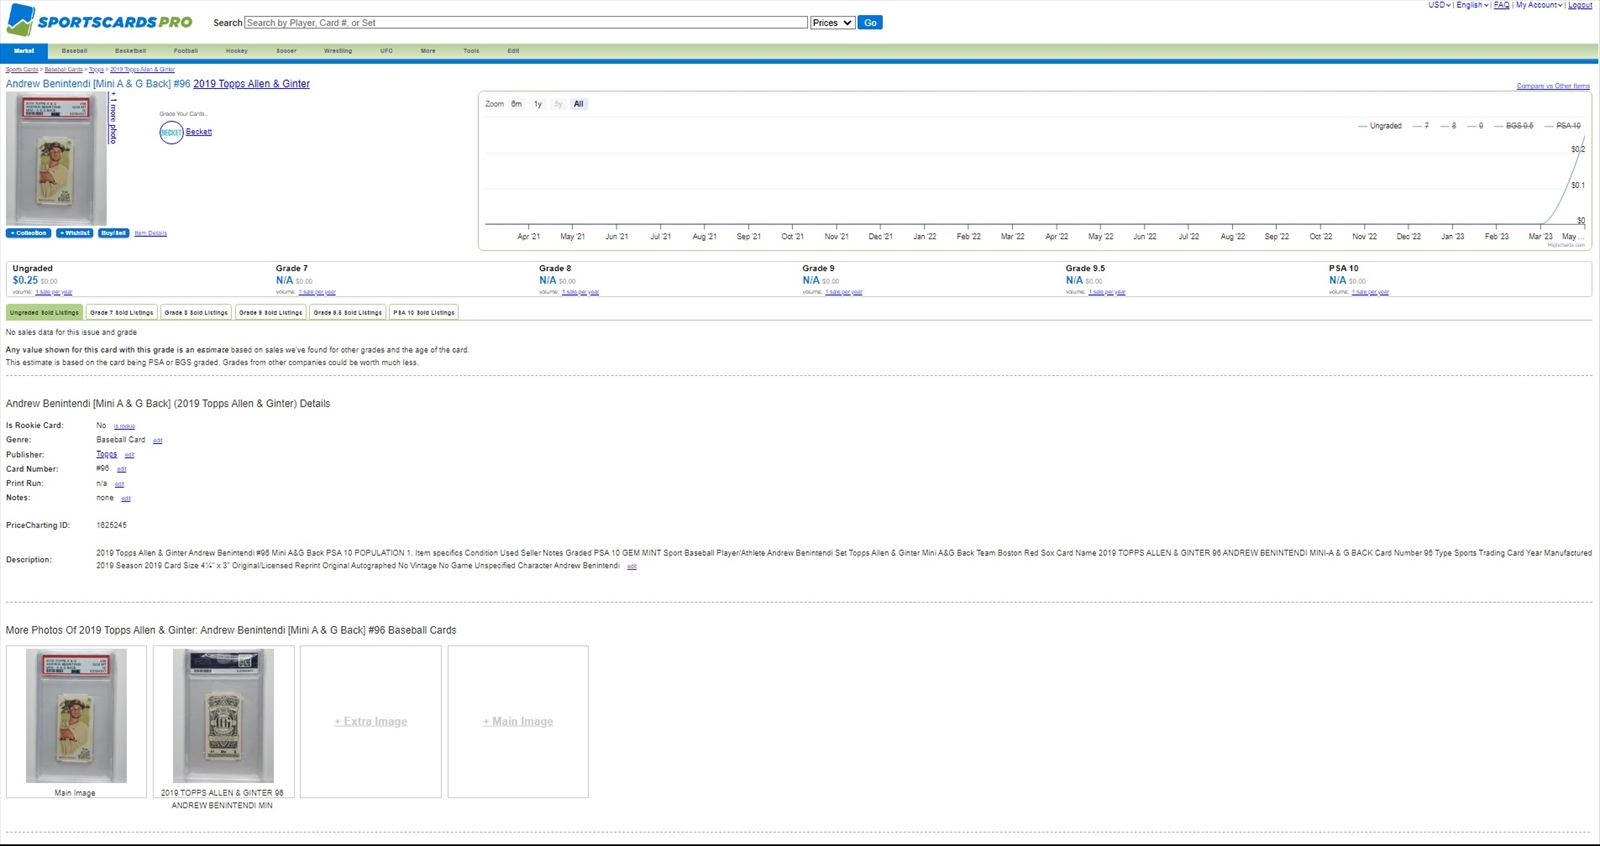Open the card back photo thumbnail

pos(223,716)
